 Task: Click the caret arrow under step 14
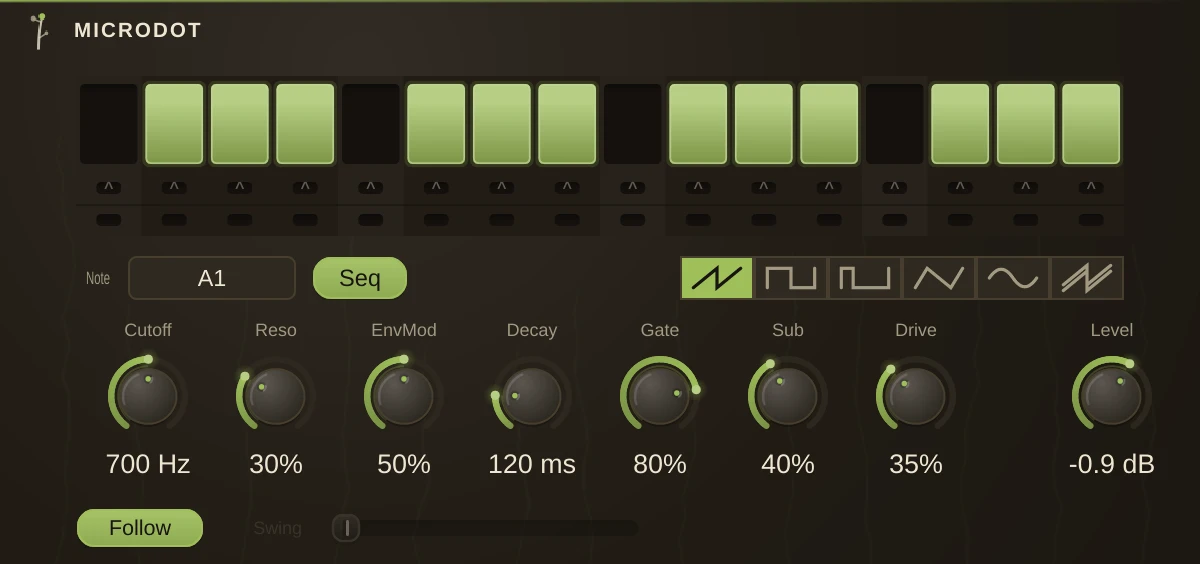tap(960, 187)
